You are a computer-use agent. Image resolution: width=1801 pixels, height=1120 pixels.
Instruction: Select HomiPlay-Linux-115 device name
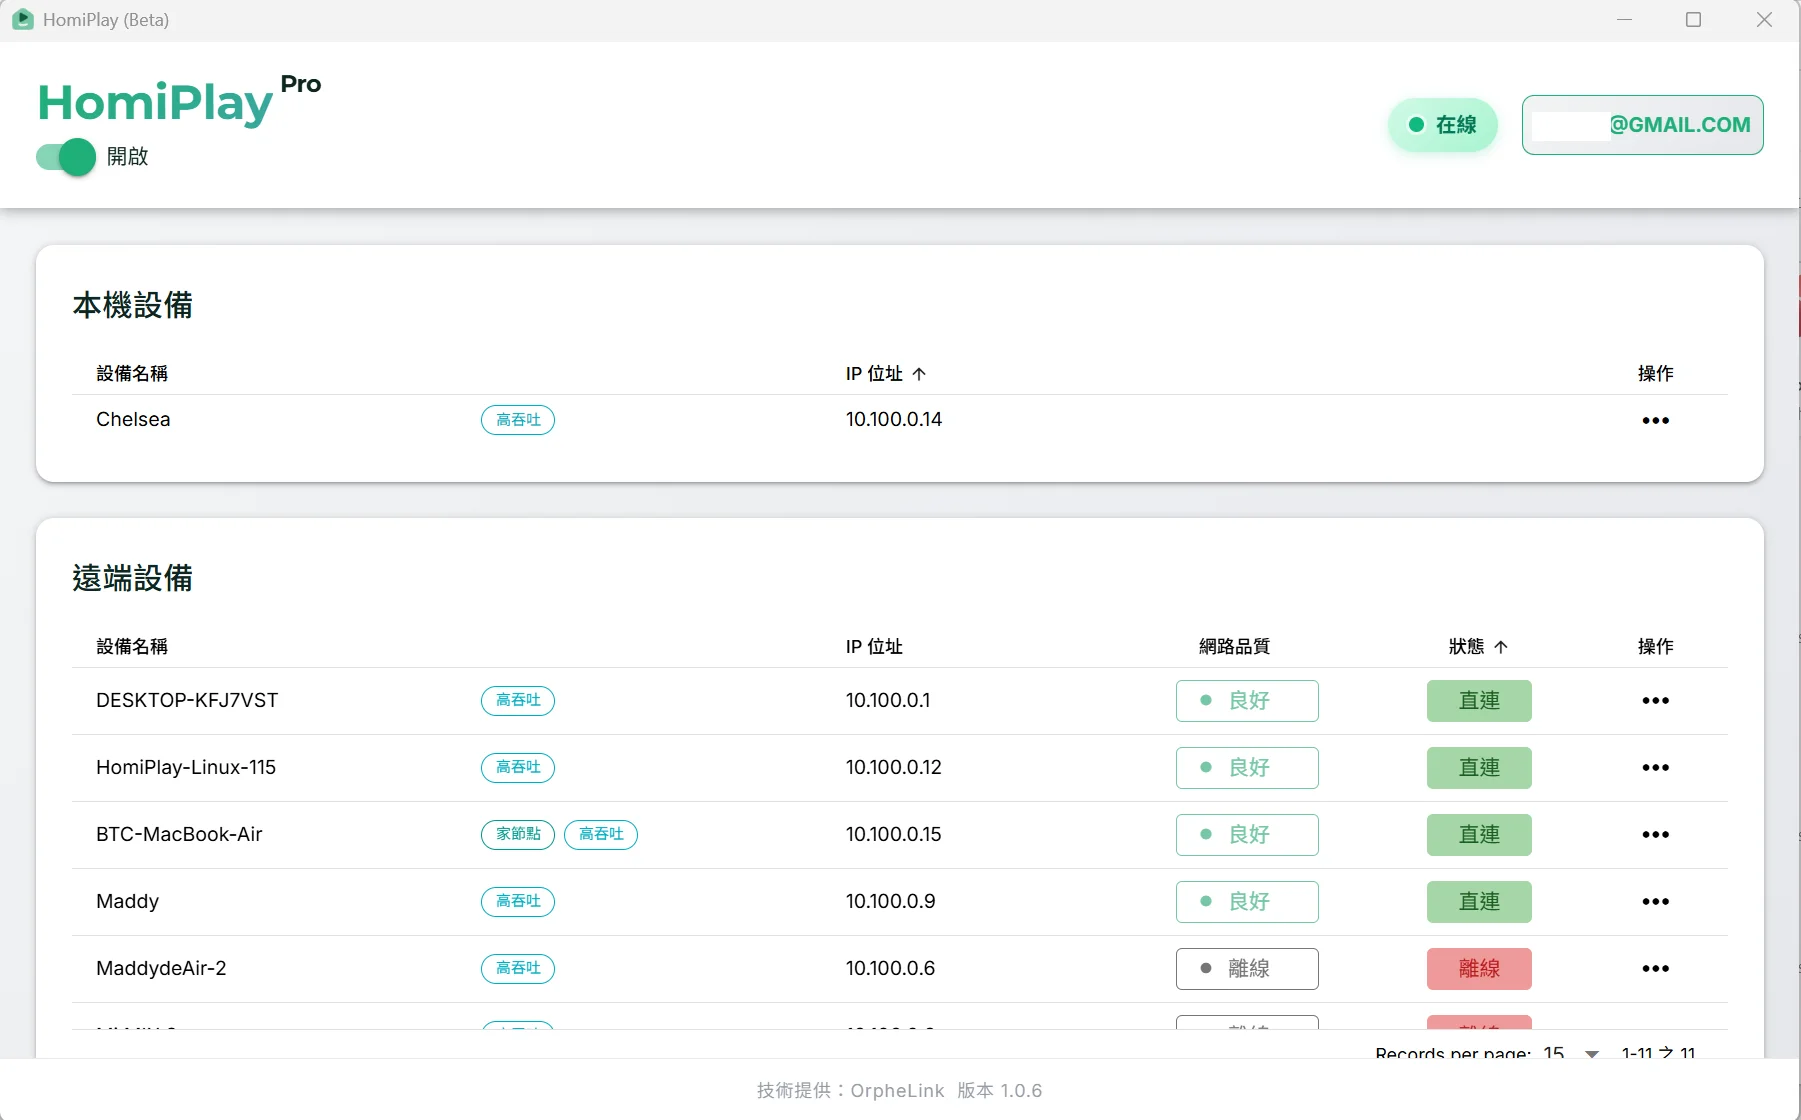point(186,768)
